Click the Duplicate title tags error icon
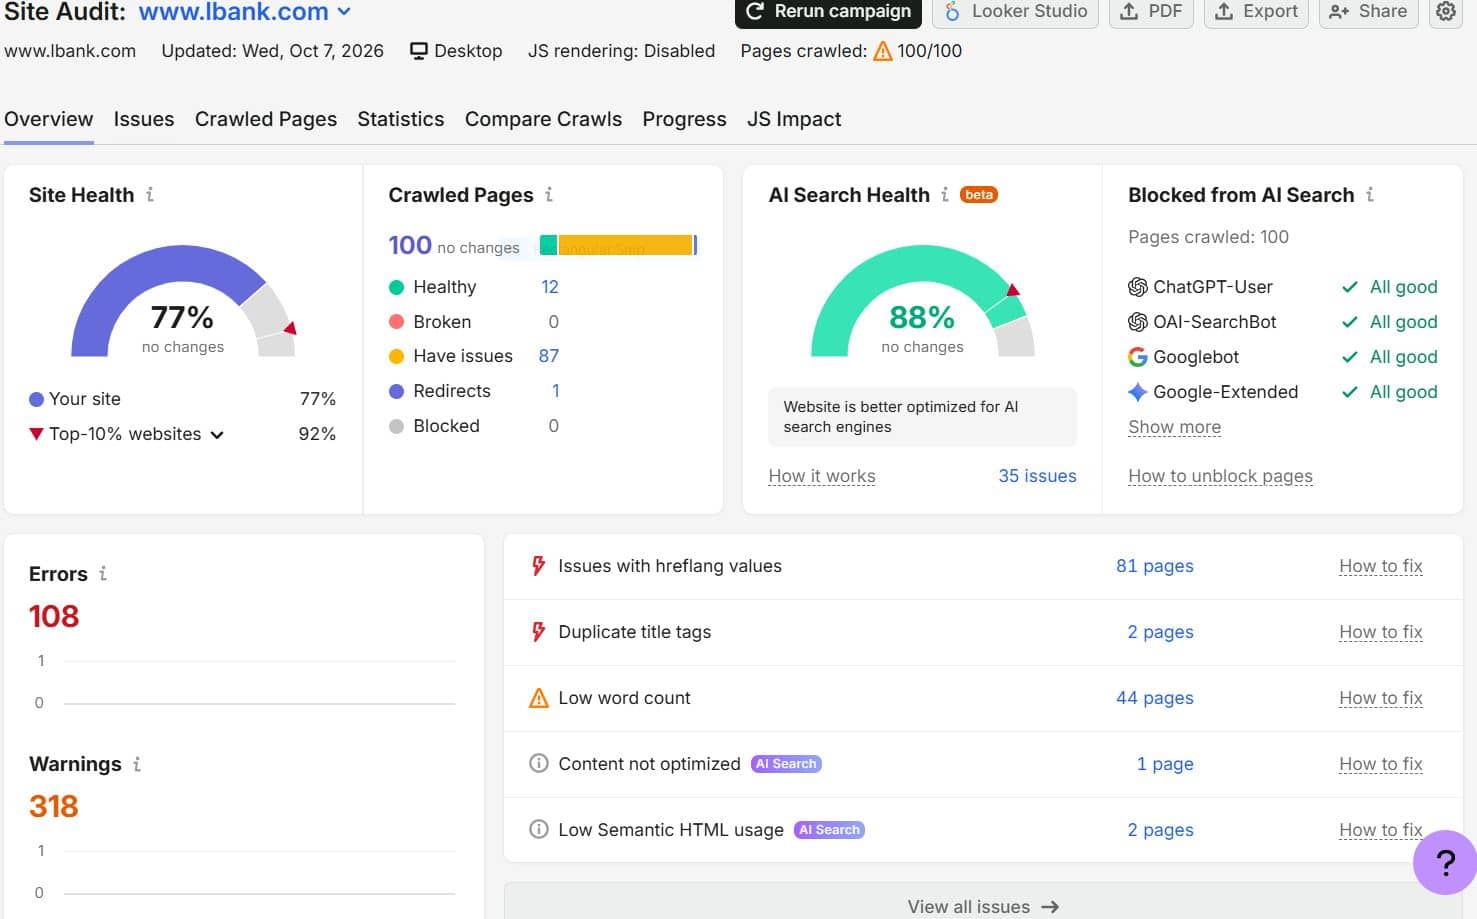Screen dimensions: 1477x919 click(x=539, y=632)
